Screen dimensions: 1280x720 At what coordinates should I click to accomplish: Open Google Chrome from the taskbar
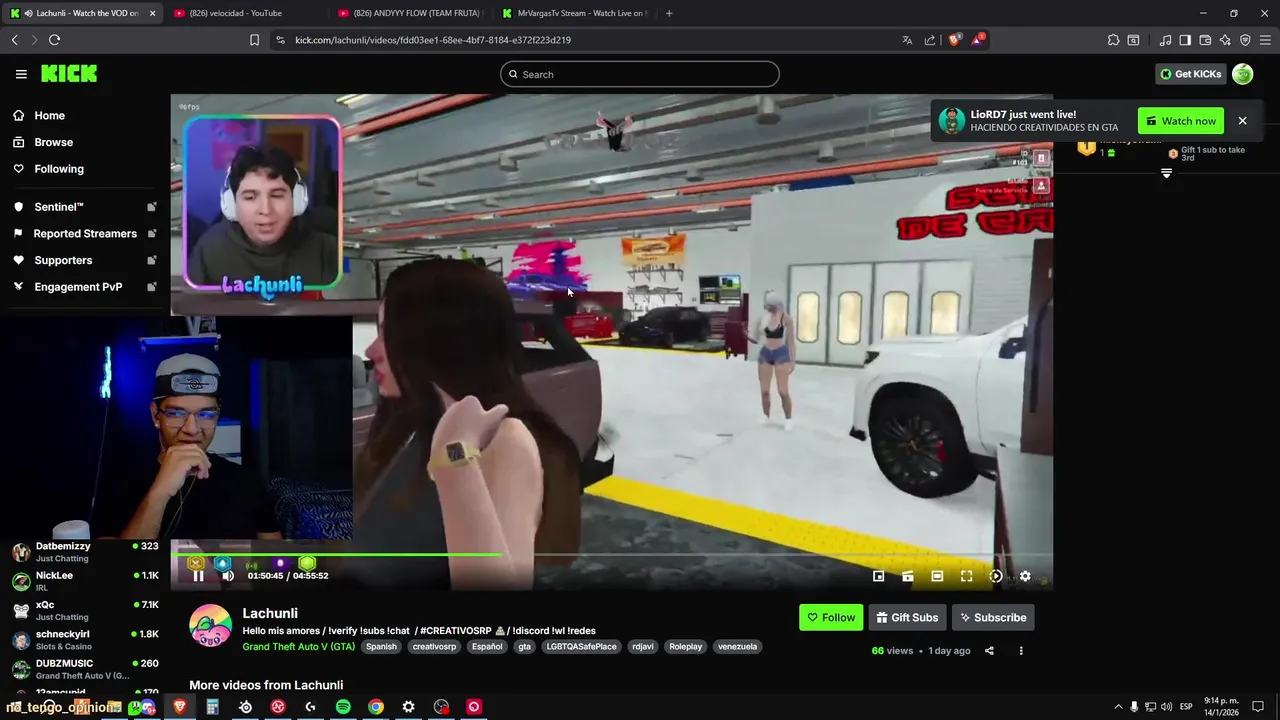(376, 707)
